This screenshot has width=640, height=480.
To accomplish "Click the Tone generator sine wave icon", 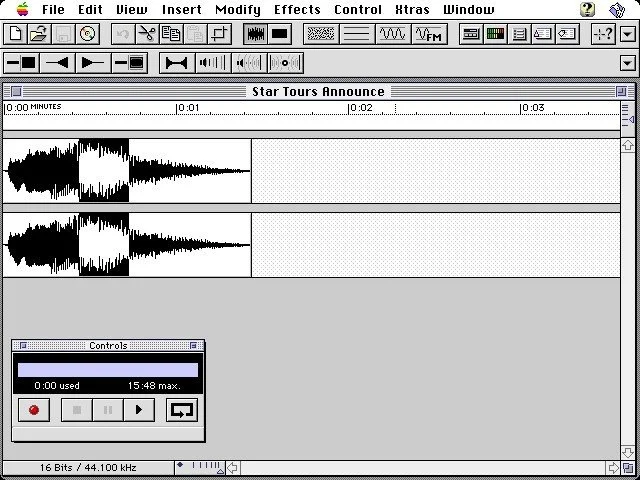I will coord(393,33).
